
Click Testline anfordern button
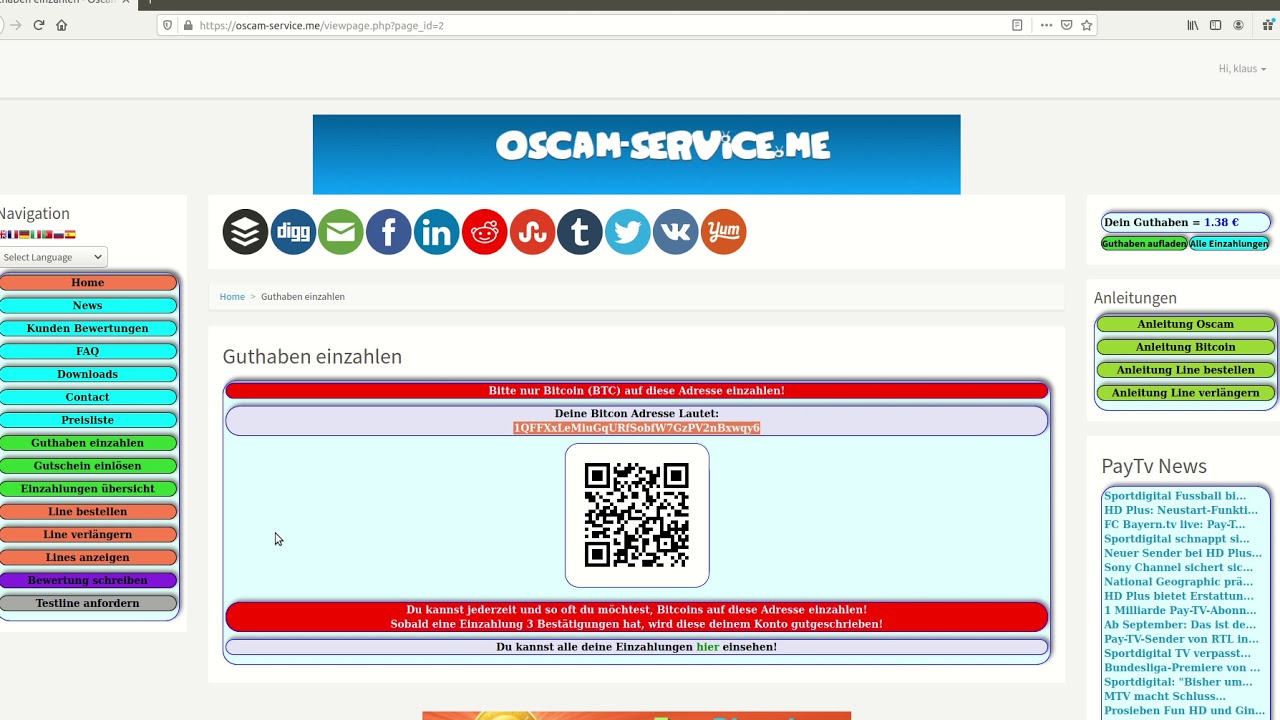click(x=88, y=603)
